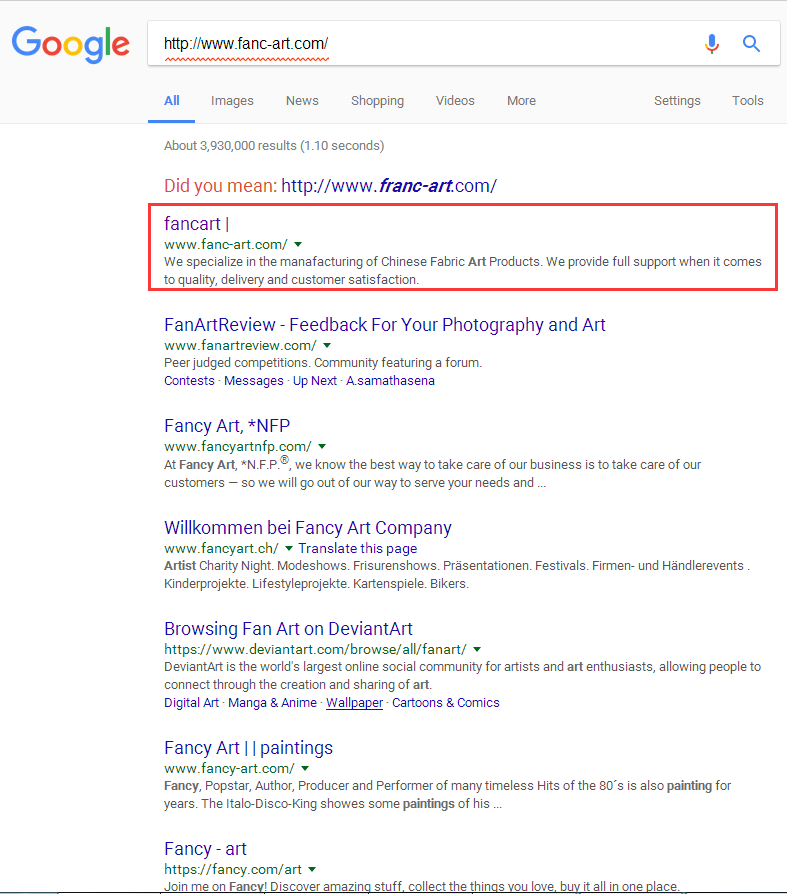Switch to the News tab
The height and width of the screenshot is (894, 787).
[x=302, y=100]
